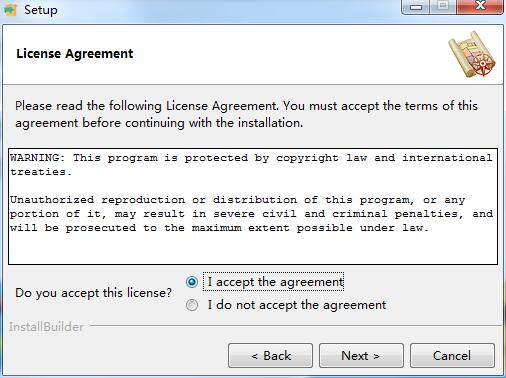Image resolution: width=506 pixels, height=378 pixels.
Task: Click the 'I accept the agreement' label text
Action: (275, 282)
